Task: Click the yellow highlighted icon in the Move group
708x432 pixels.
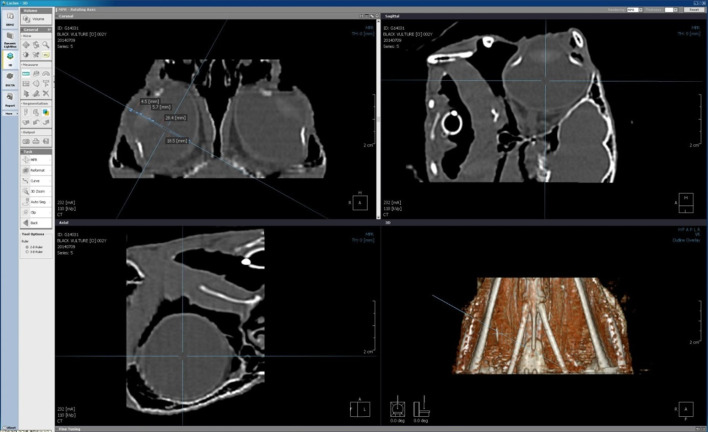Action: click(x=46, y=55)
